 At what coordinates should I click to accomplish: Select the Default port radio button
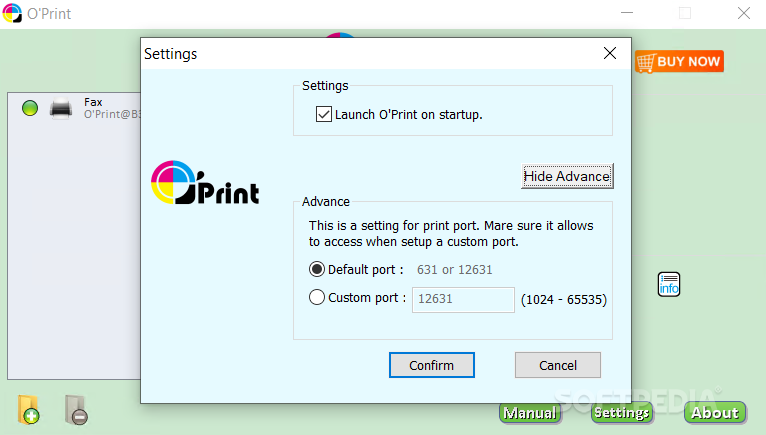pyautogui.click(x=317, y=269)
